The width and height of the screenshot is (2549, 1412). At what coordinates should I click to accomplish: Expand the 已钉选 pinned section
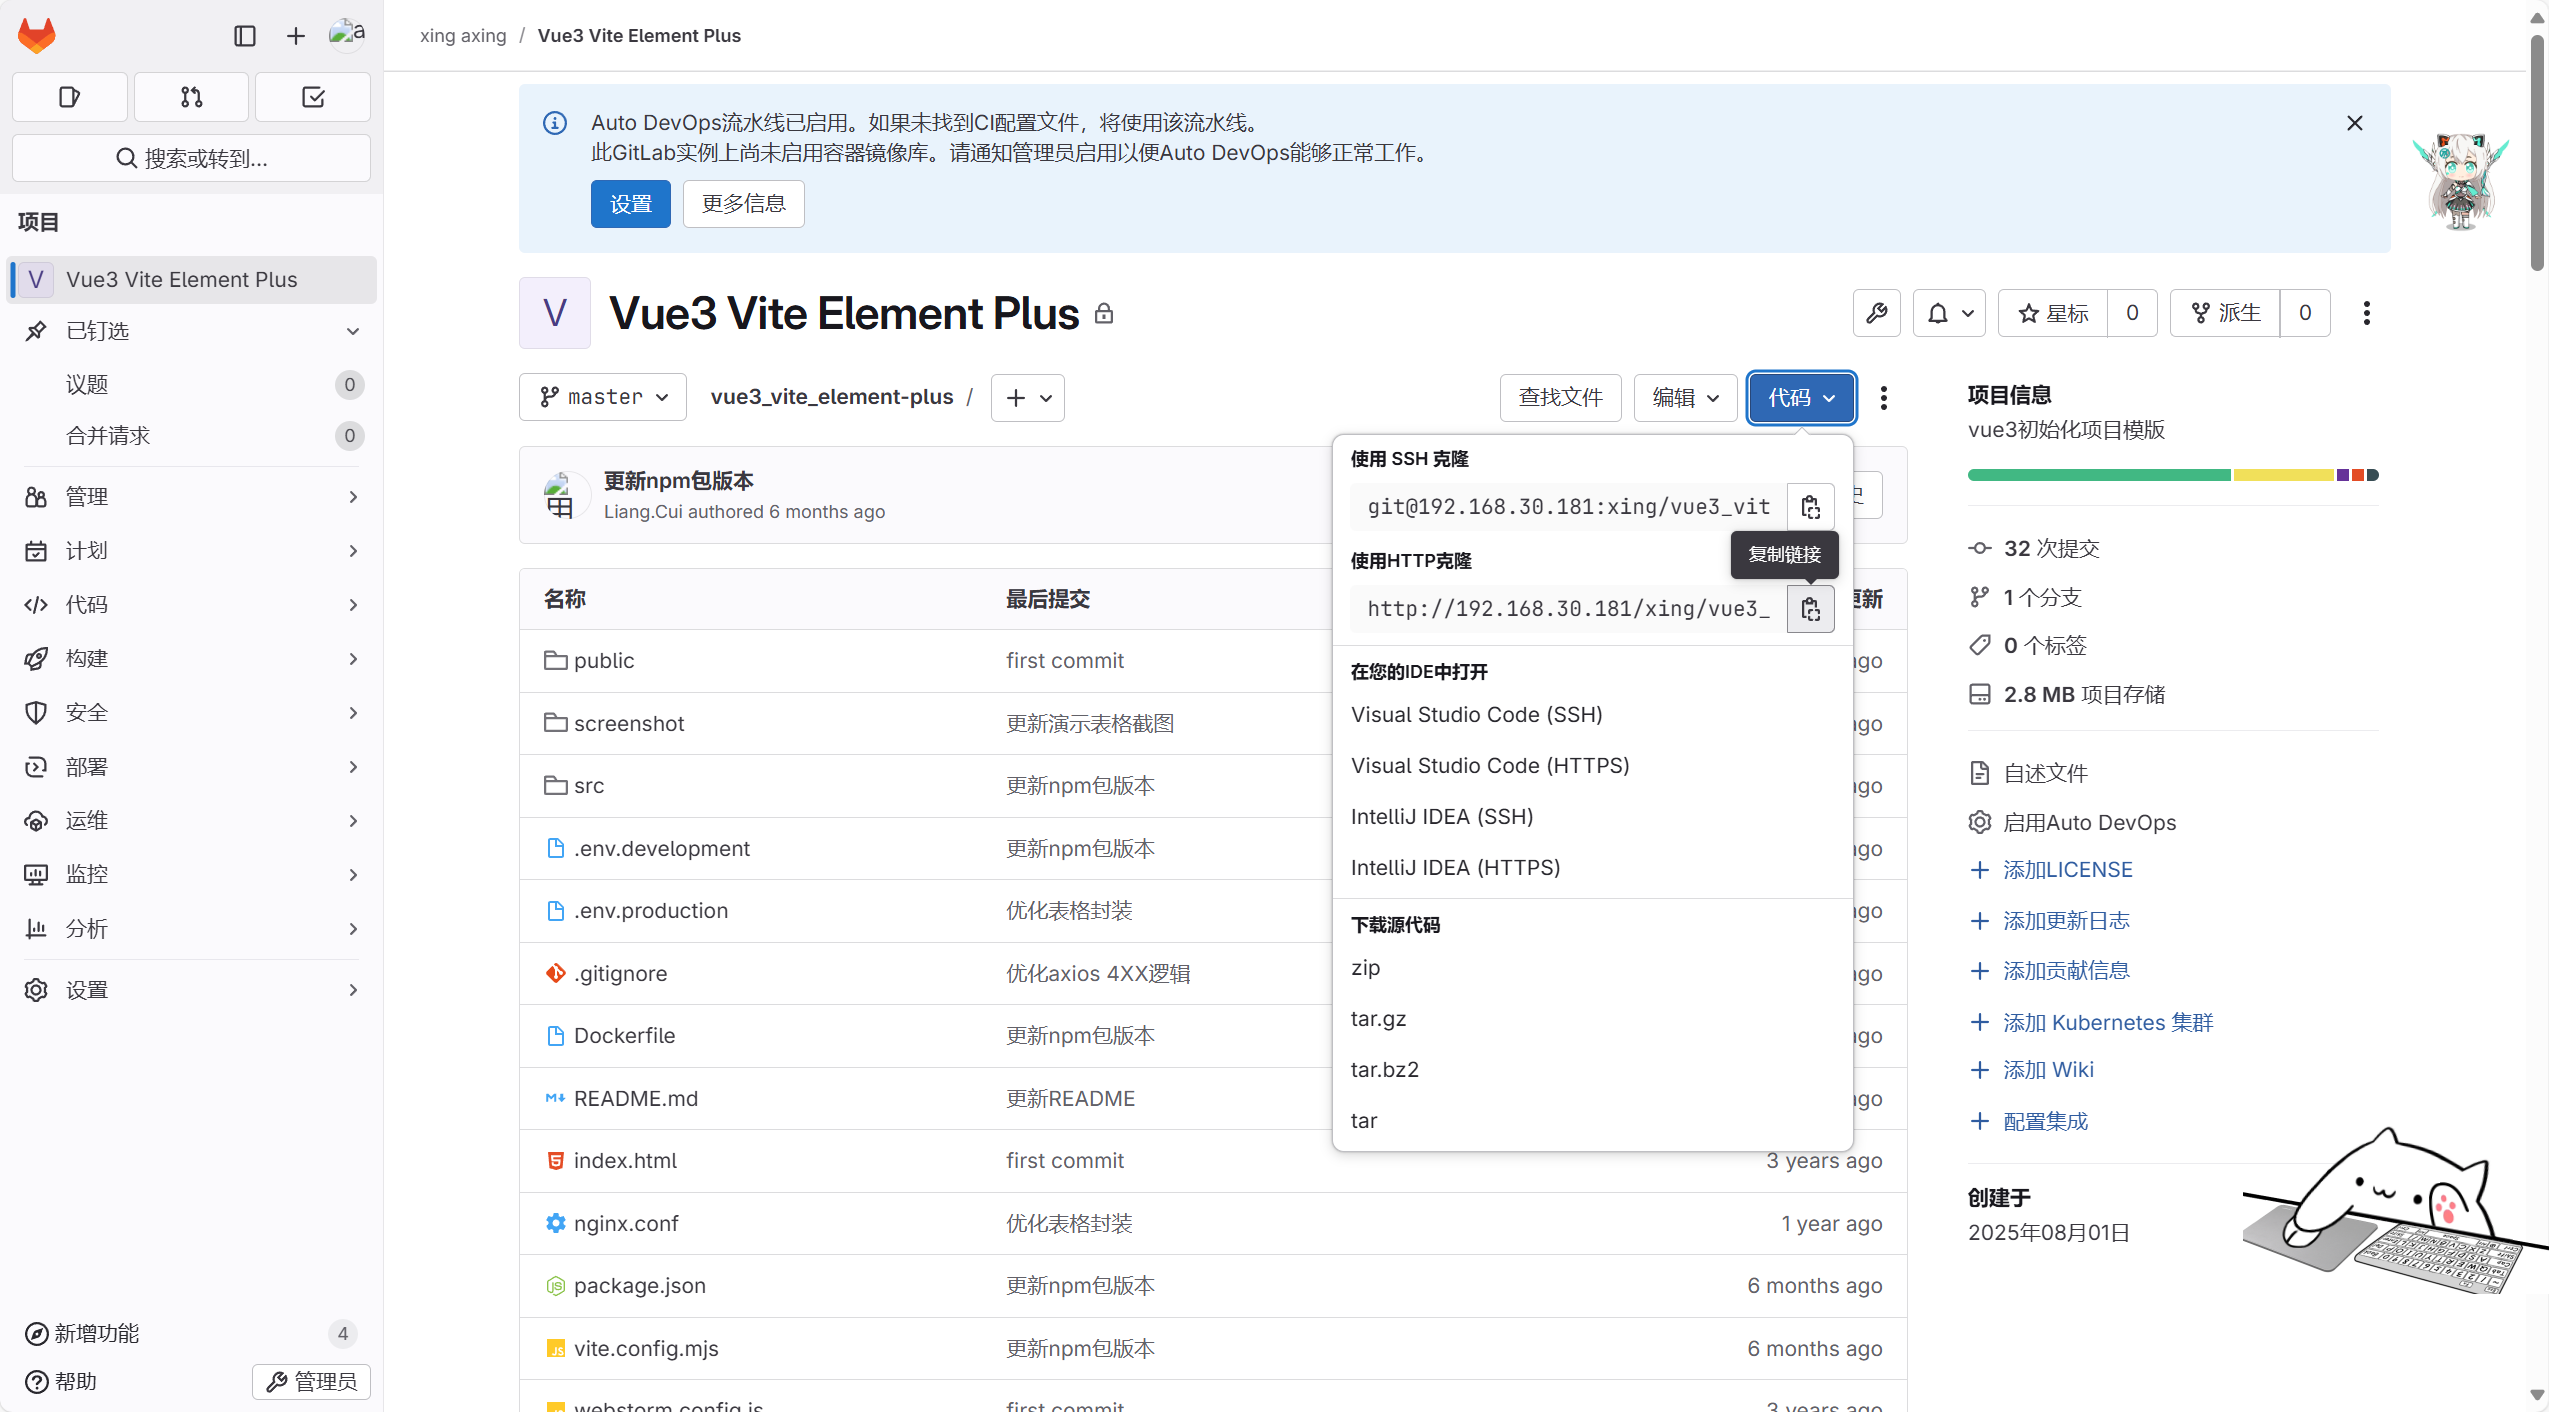pyautogui.click(x=191, y=331)
